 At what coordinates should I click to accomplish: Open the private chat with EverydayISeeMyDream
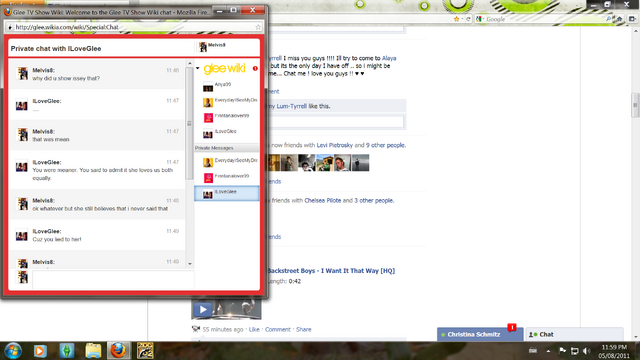[x=227, y=162]
